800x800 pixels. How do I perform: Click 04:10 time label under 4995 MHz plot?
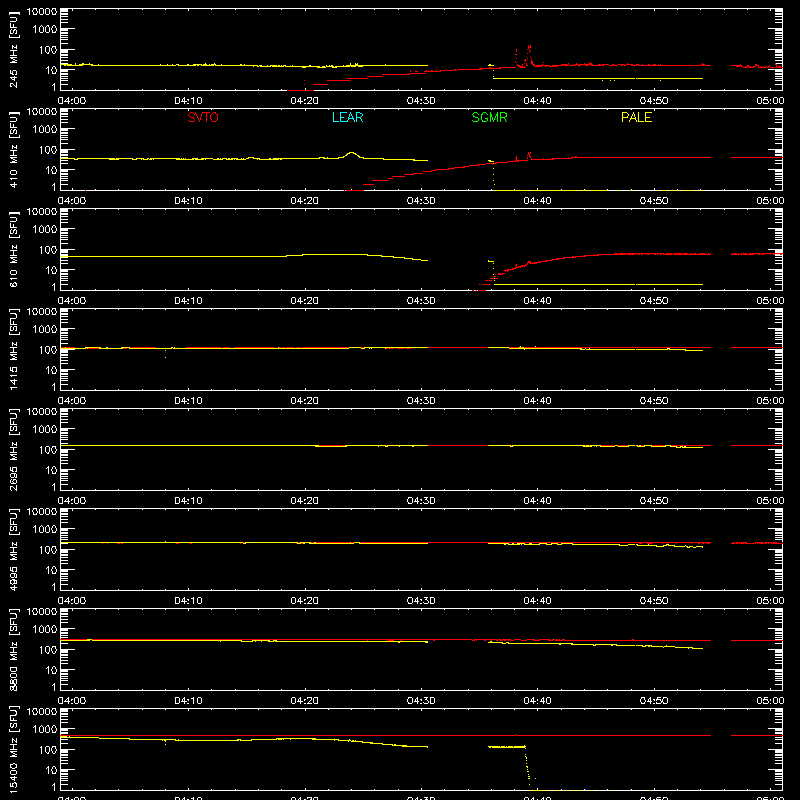click(188, 601)
